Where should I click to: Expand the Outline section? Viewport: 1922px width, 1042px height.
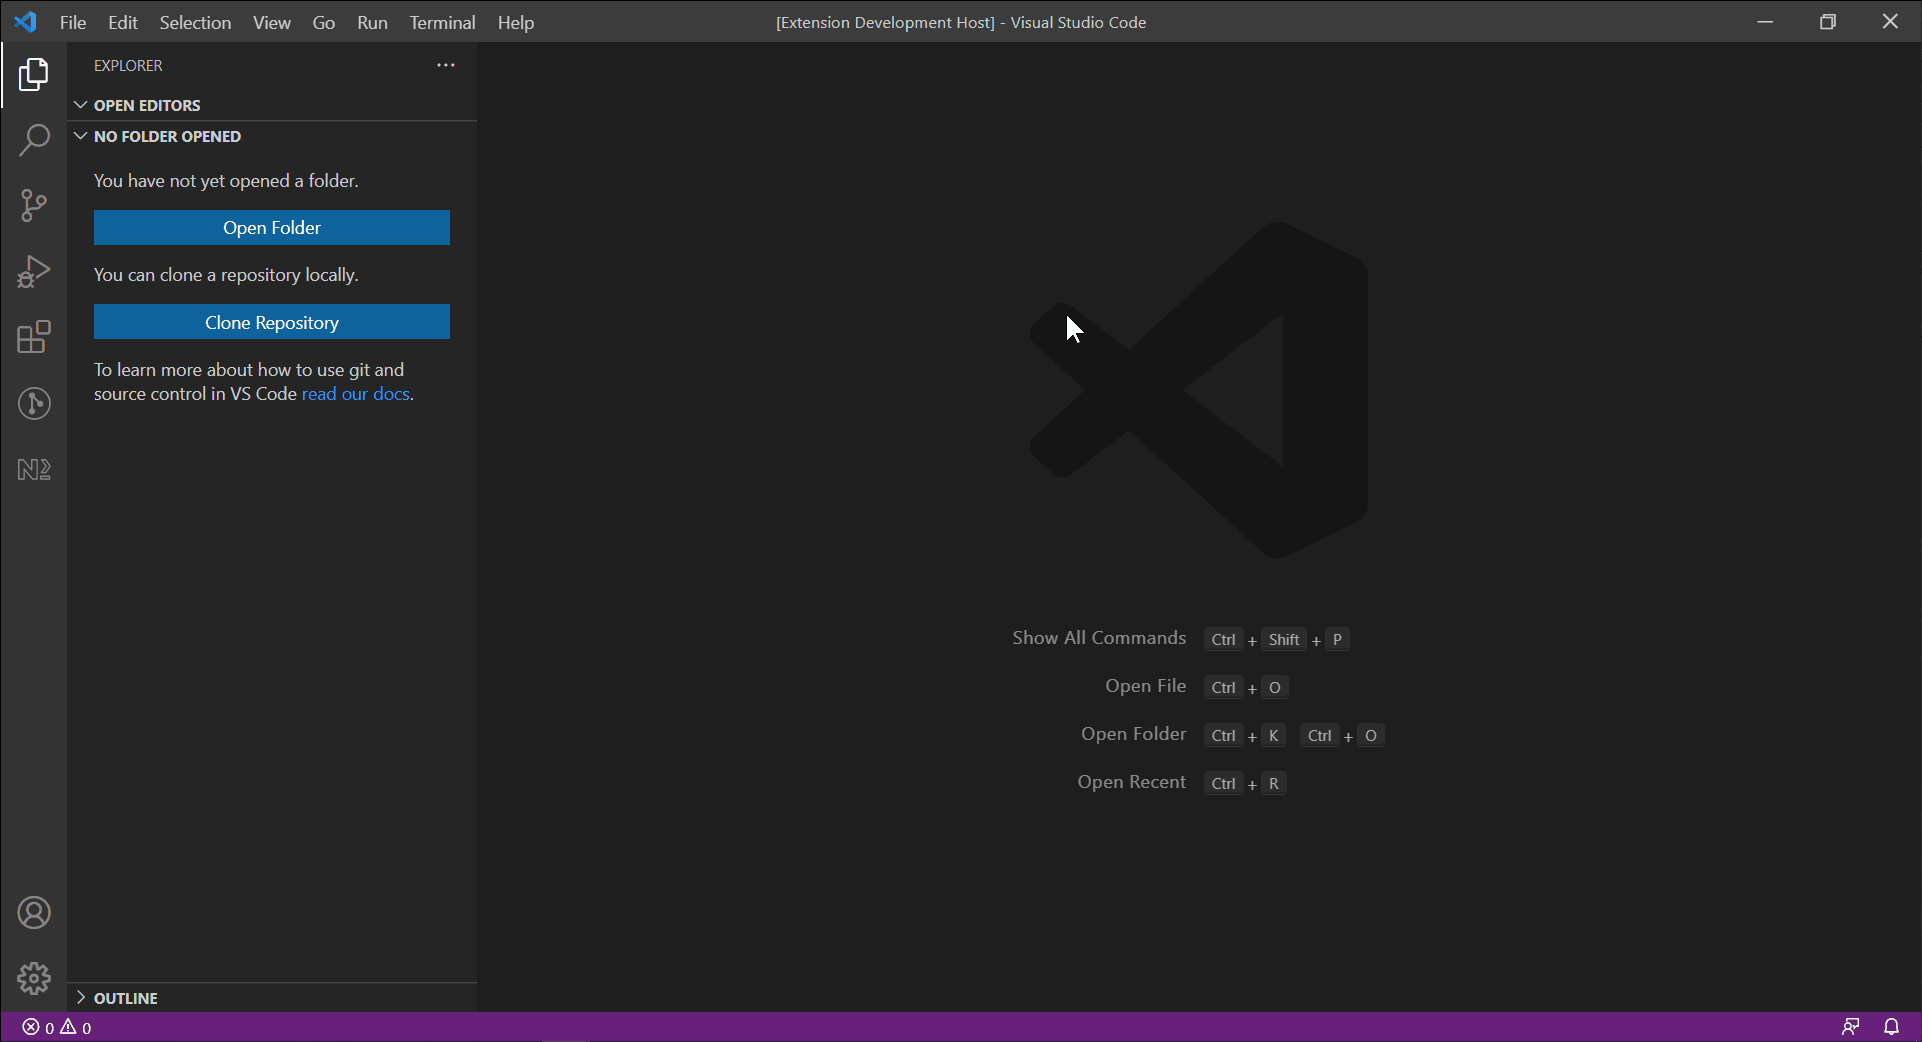[272, 998]
